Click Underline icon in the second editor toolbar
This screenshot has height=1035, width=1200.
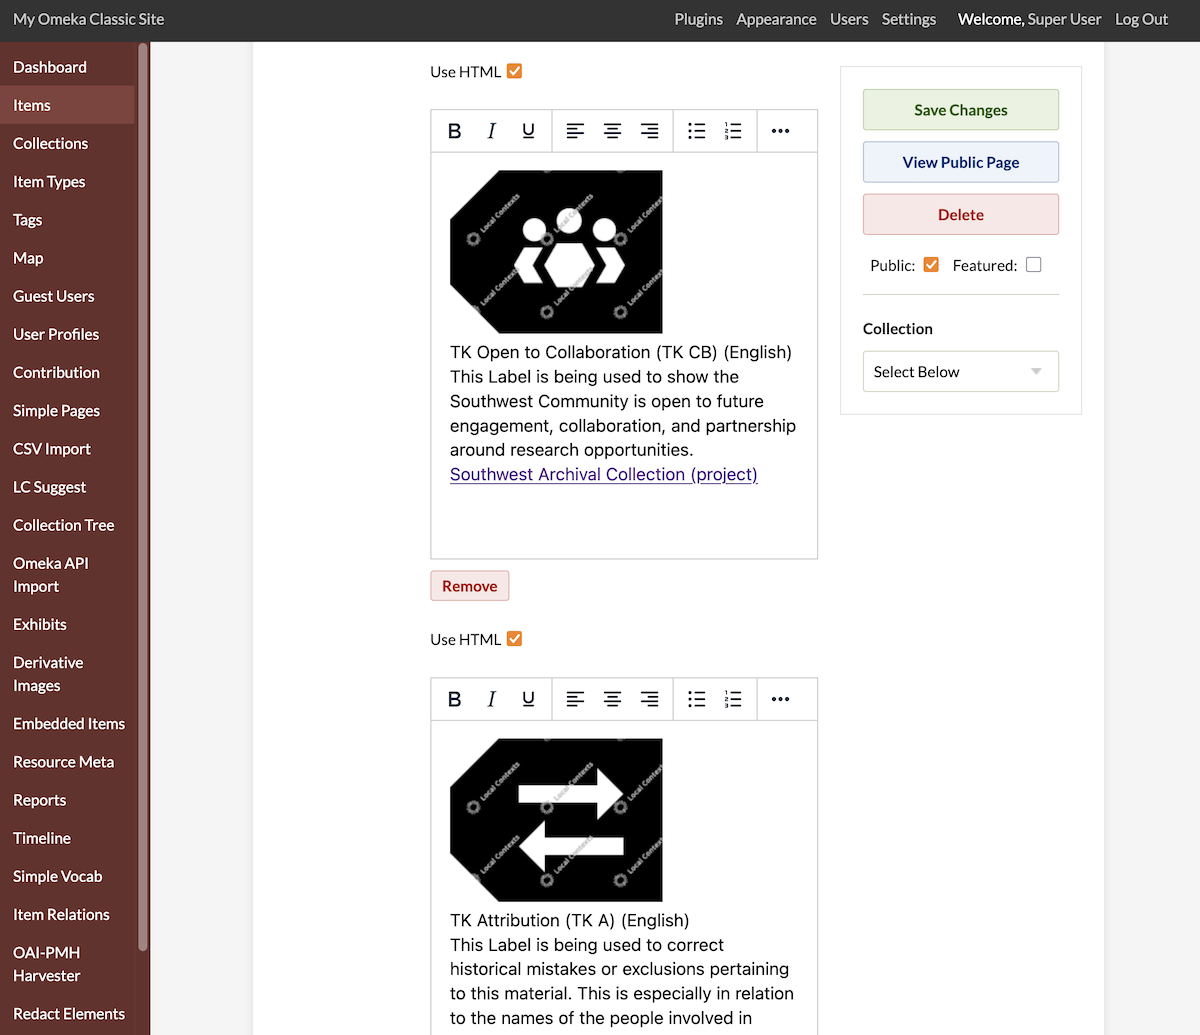528,699
